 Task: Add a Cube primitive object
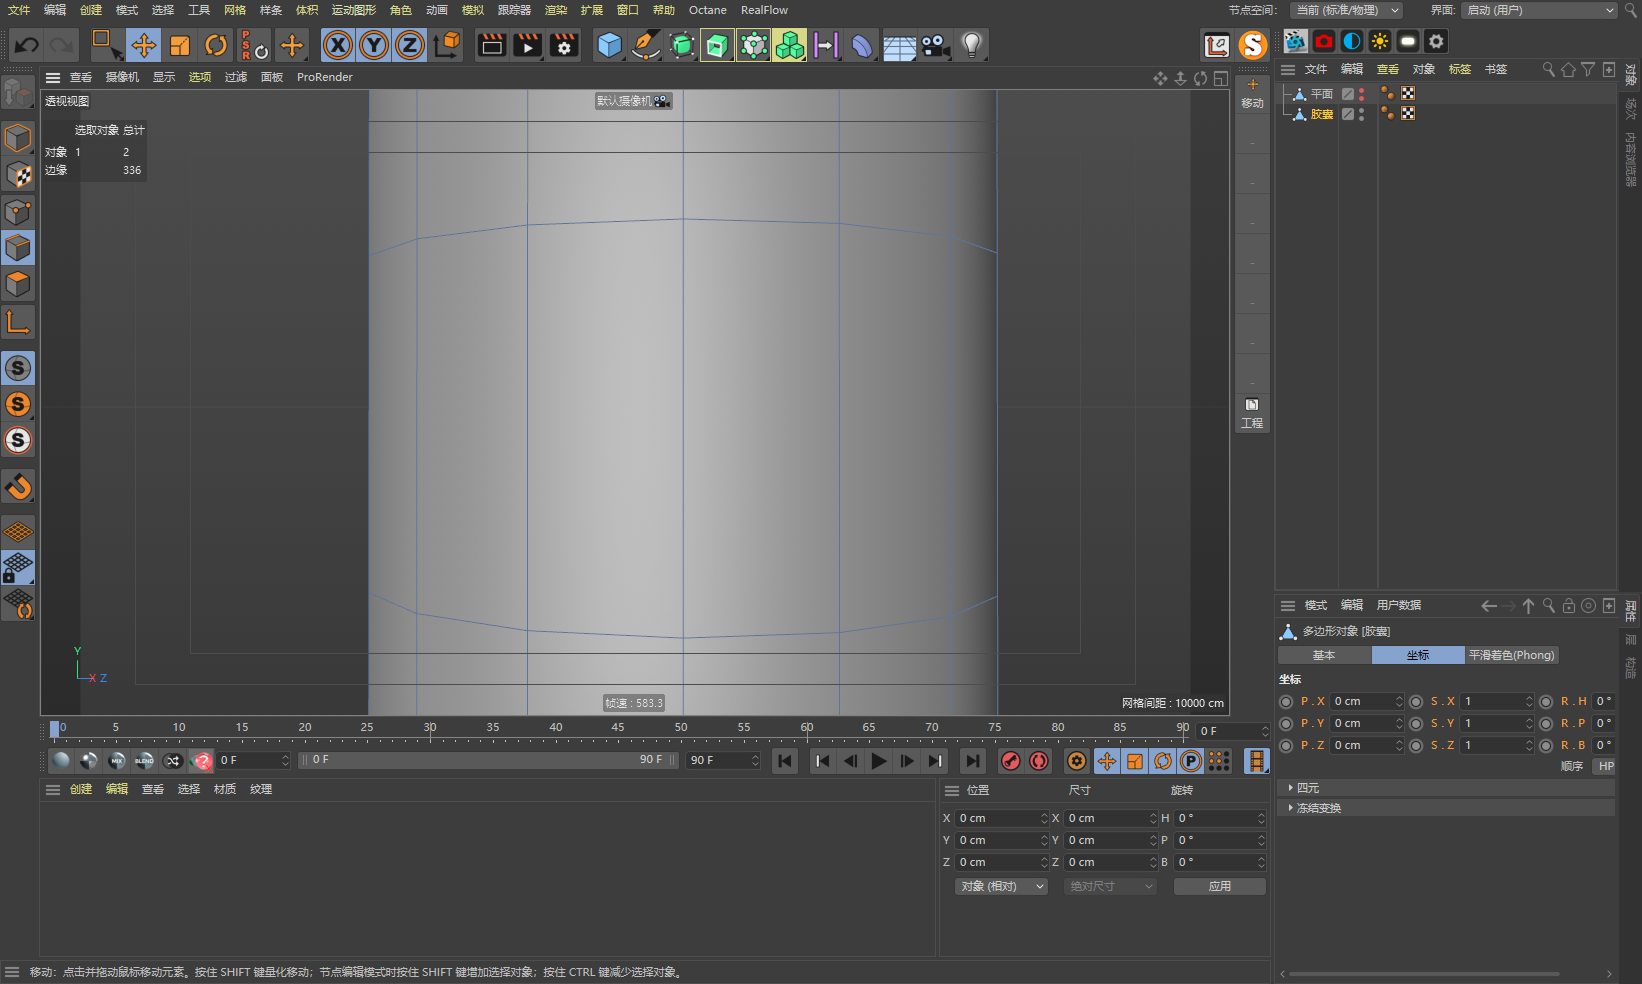(609, 45)
